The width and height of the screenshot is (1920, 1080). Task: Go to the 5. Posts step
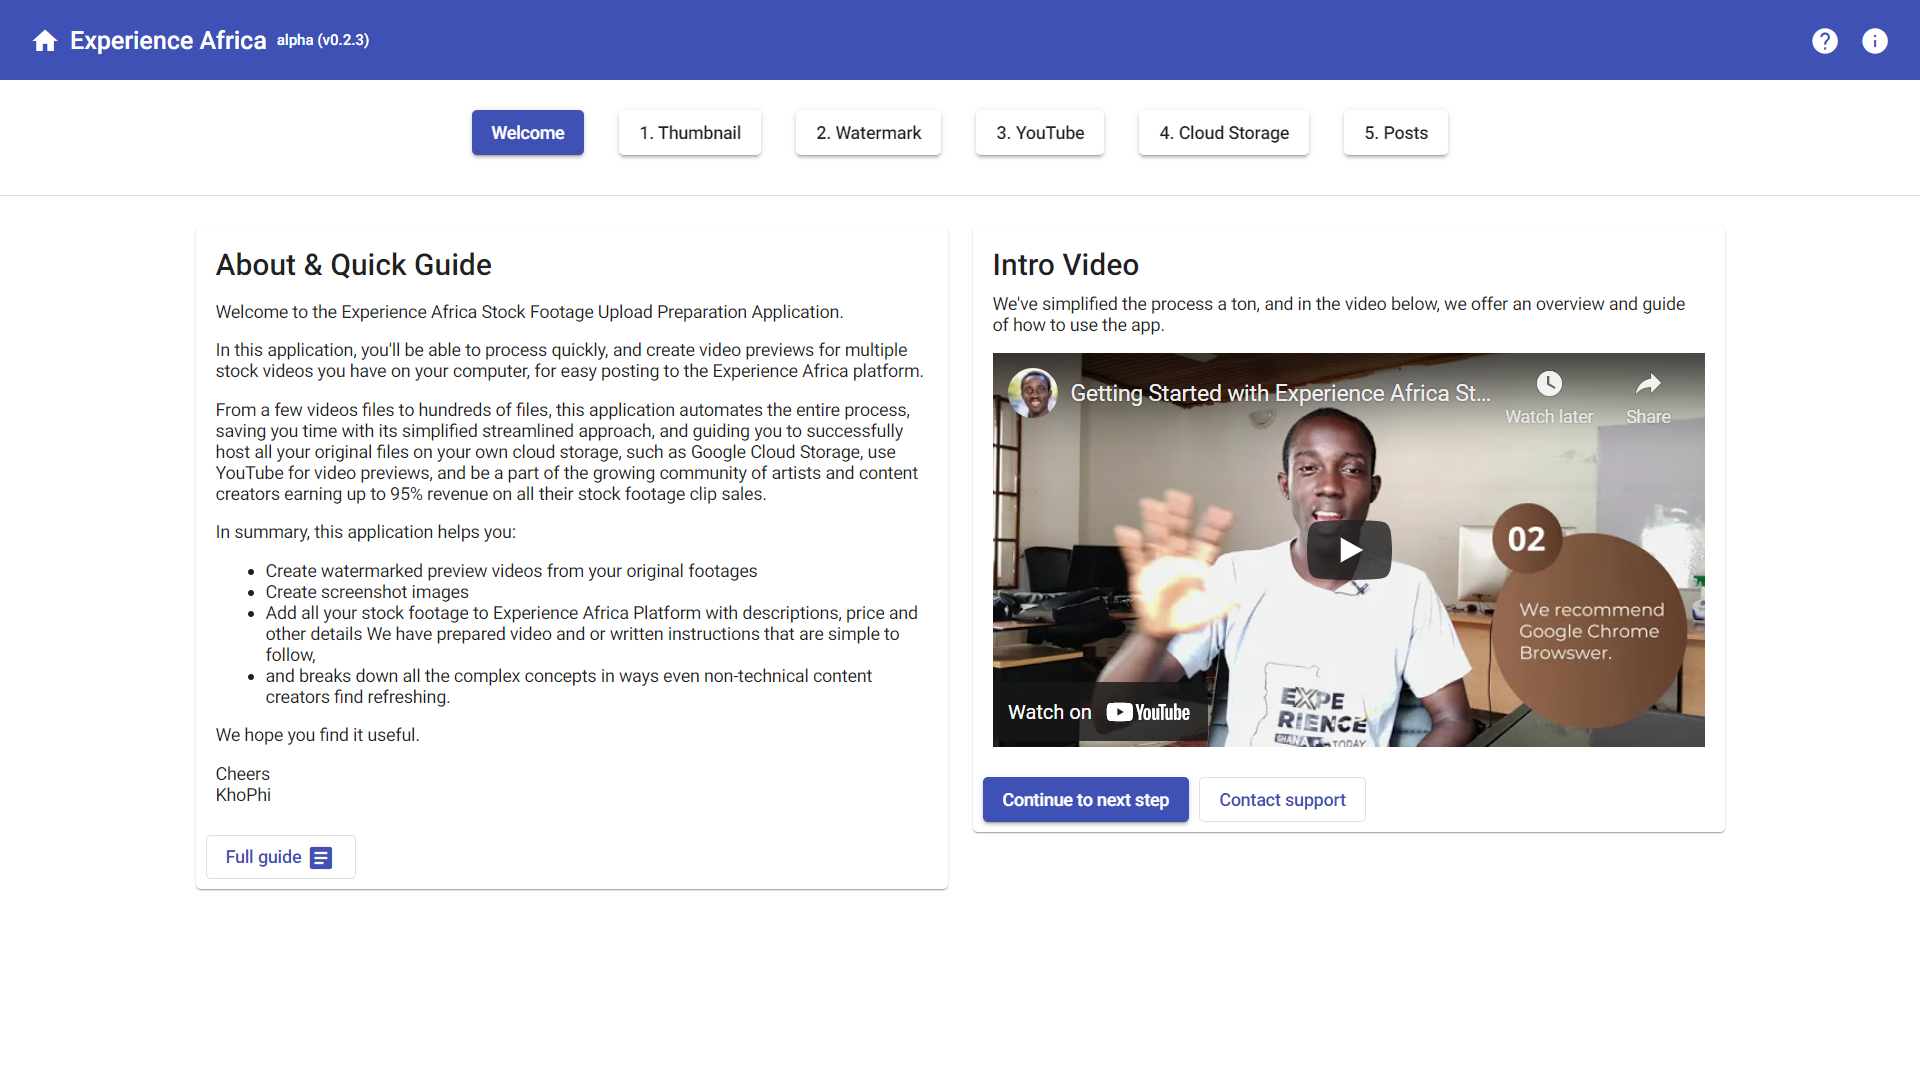click(1396, 133)
